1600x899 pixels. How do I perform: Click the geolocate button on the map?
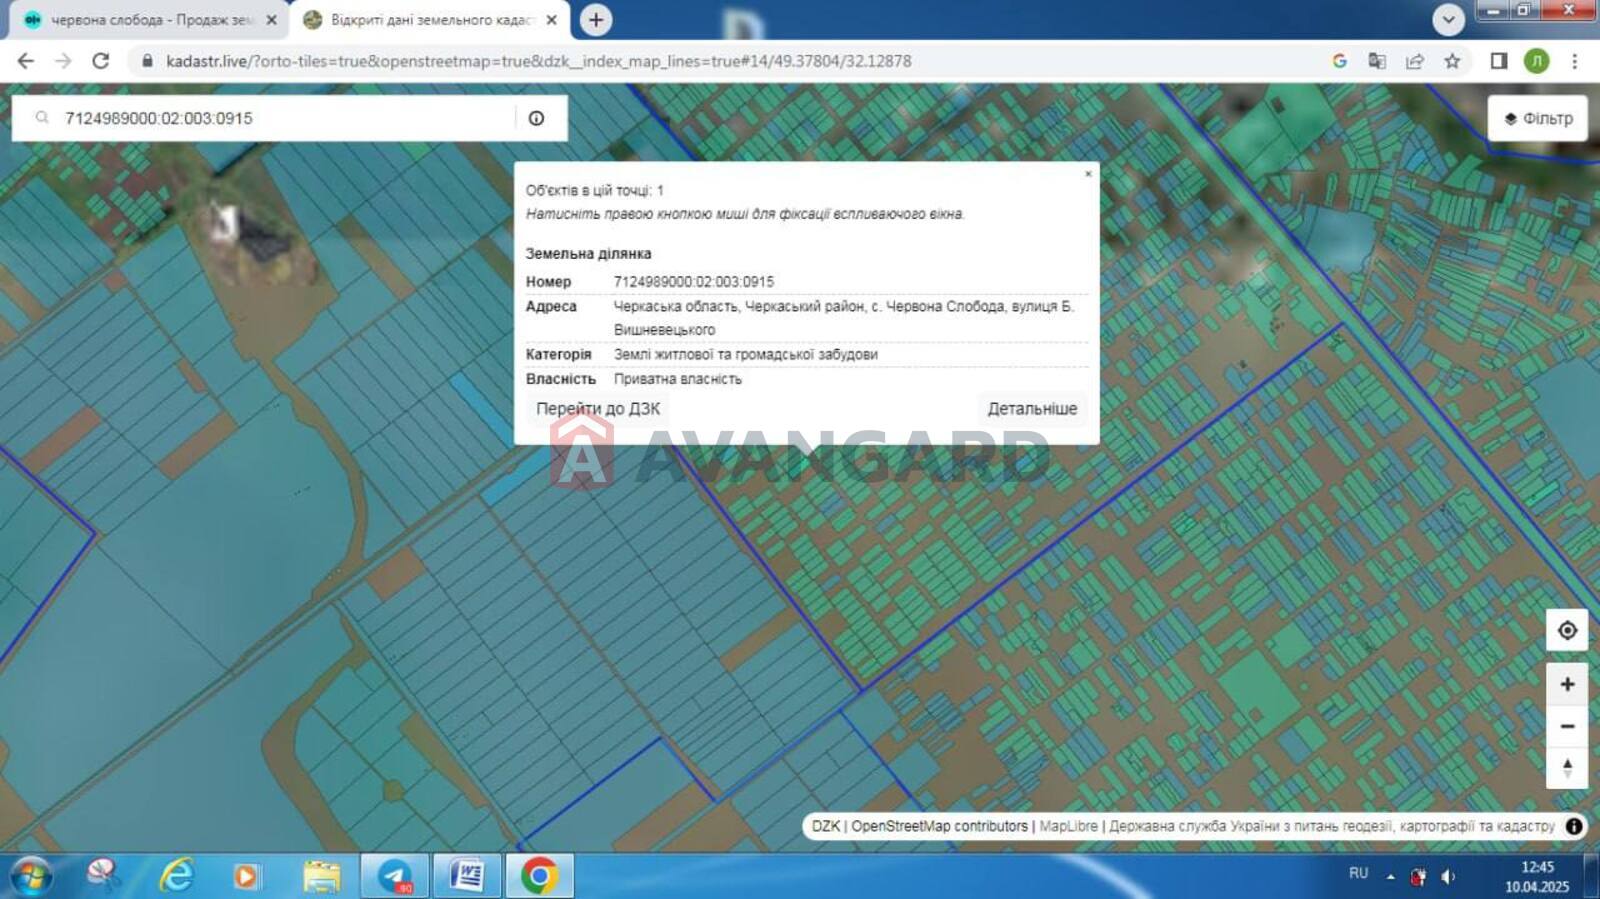1567,630
